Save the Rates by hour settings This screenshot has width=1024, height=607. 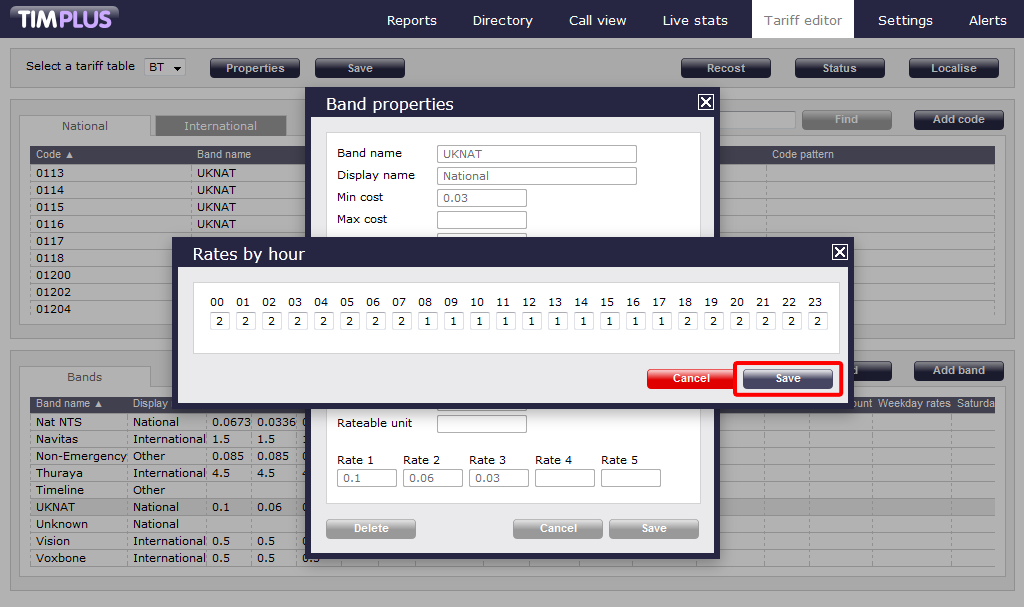click(x=787, y=379)
